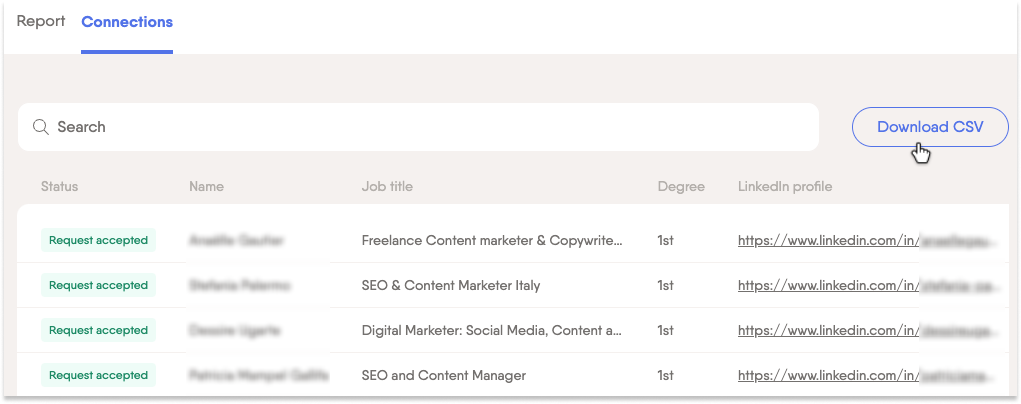
Task: Select the Connections tab
Action: point(127,22)
